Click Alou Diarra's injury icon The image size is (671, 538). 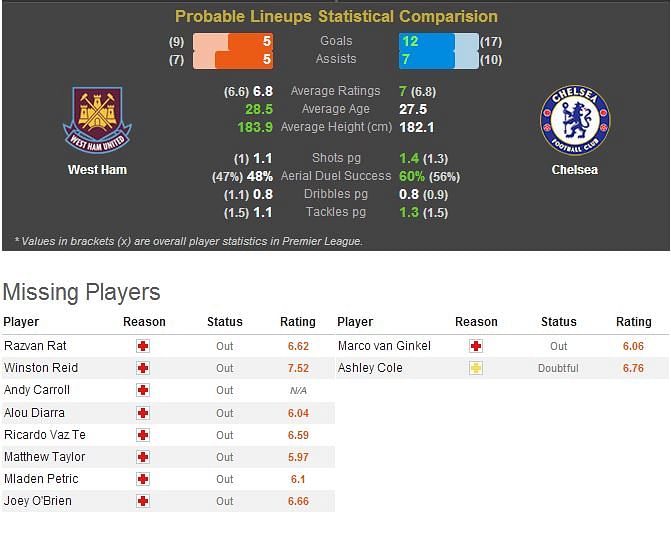tap(143, 413)
